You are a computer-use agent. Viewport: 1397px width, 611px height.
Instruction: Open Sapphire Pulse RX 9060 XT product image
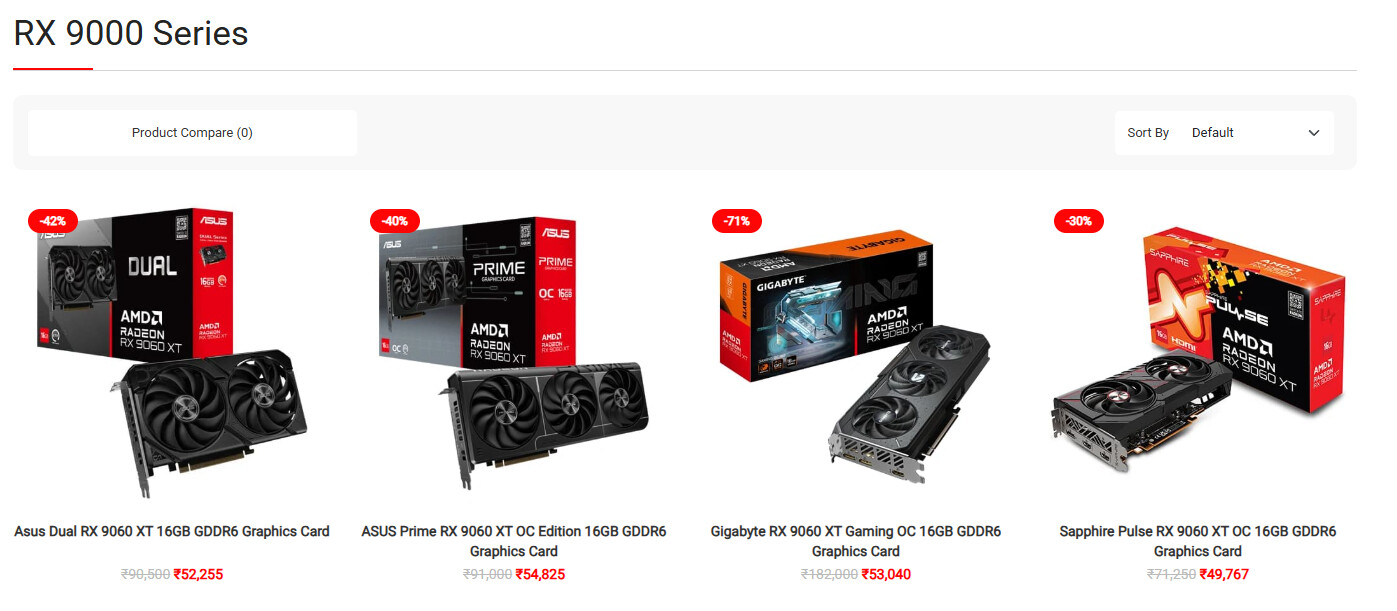click(x=1198, y=352)
